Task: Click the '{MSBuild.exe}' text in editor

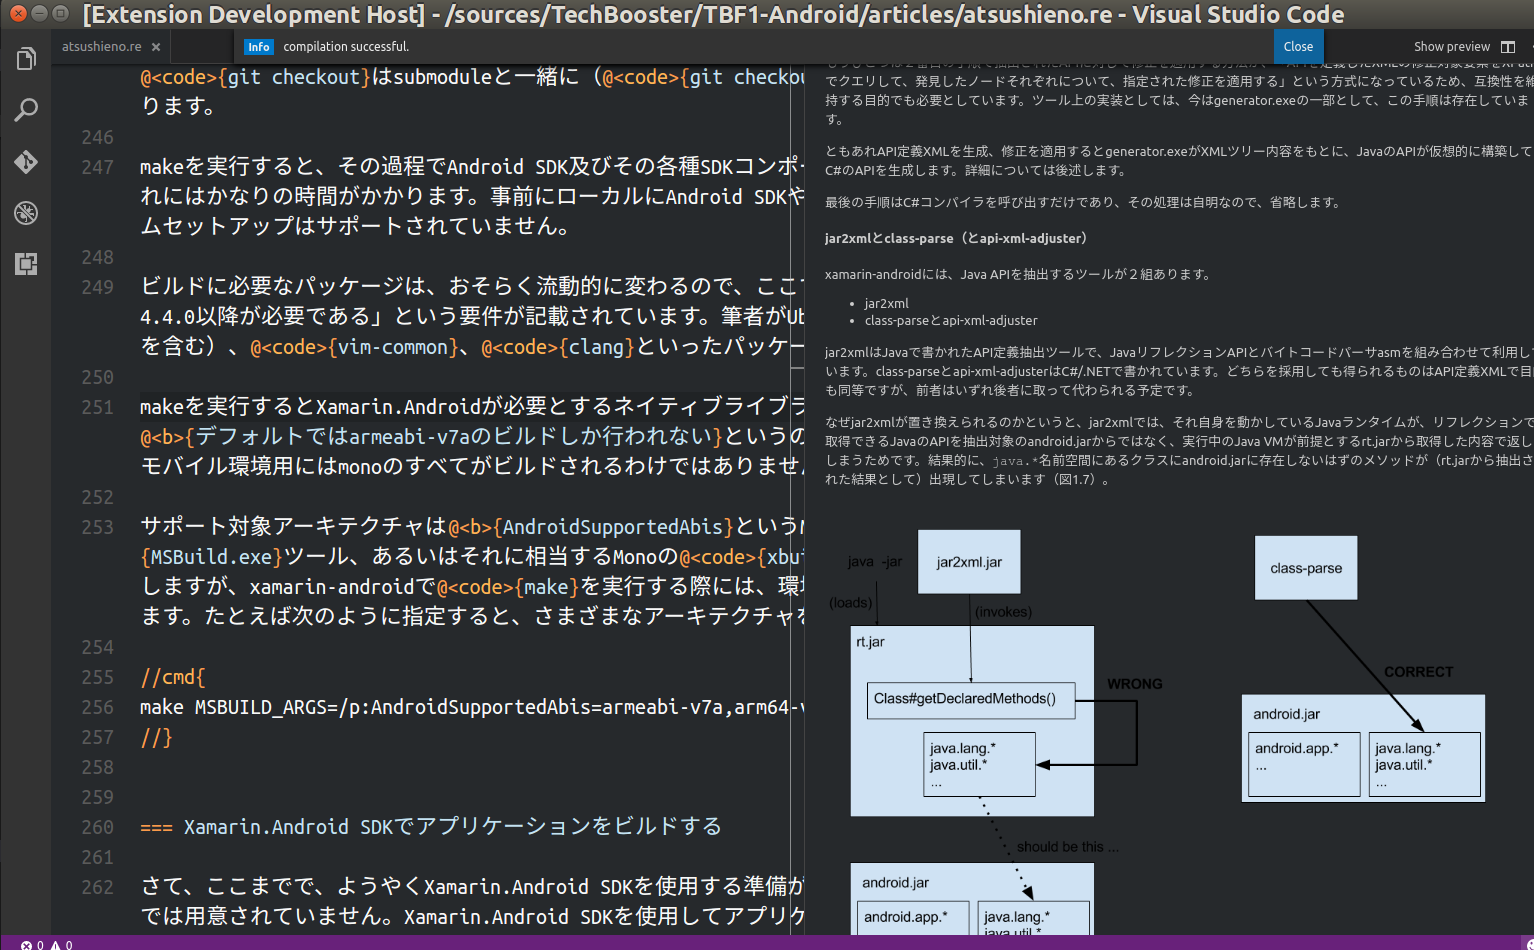Action: 212,557
